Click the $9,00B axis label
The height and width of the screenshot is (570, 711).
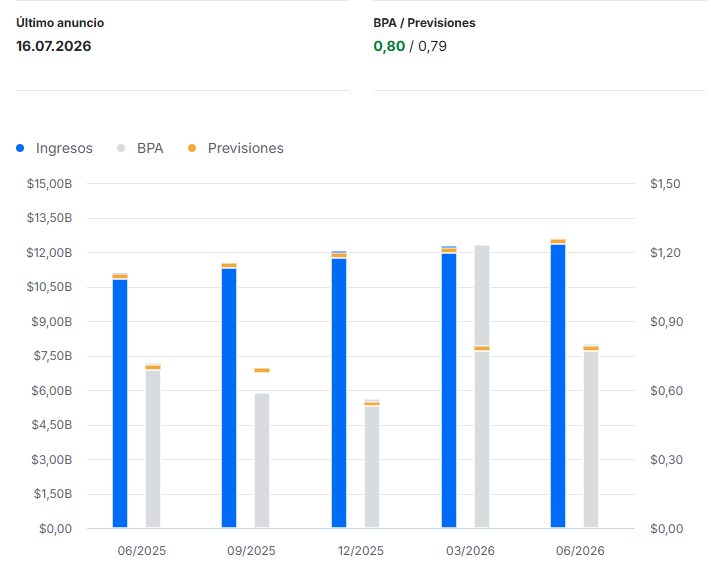pyautogui.click(x=52, y=322)
